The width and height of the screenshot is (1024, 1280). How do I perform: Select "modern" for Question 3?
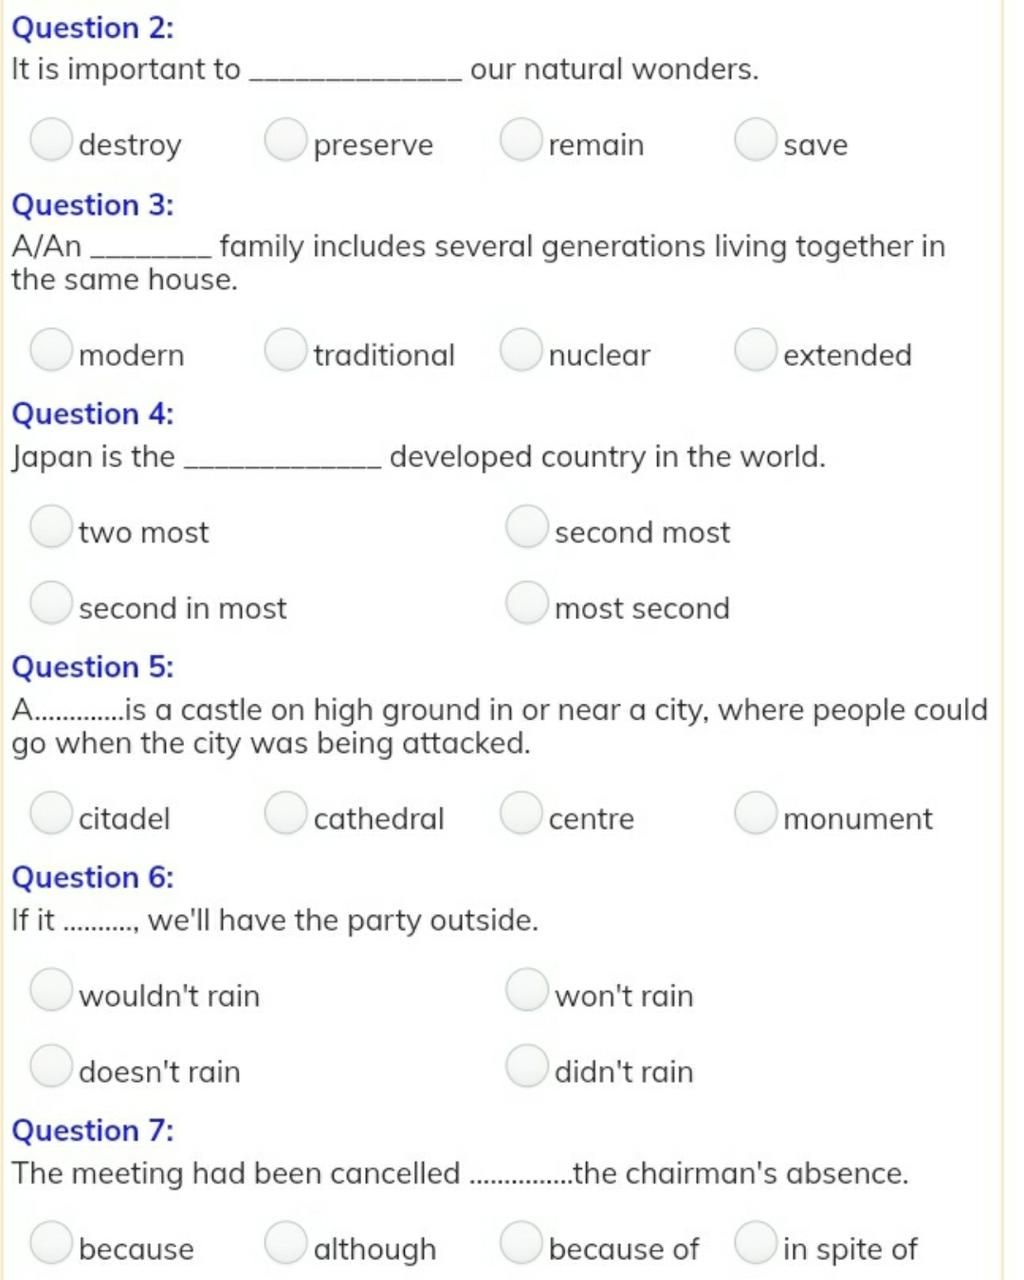click(50, 350)
